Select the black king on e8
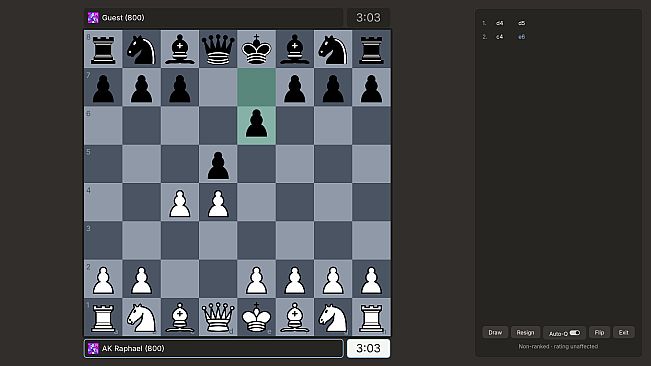 (256, 49)
